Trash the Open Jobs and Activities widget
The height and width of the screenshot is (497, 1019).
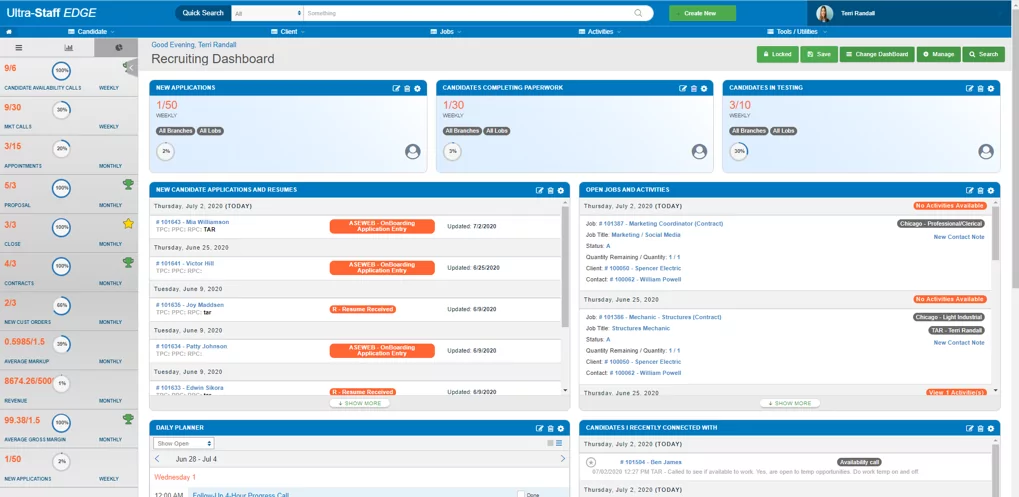[x=981, y=190]
